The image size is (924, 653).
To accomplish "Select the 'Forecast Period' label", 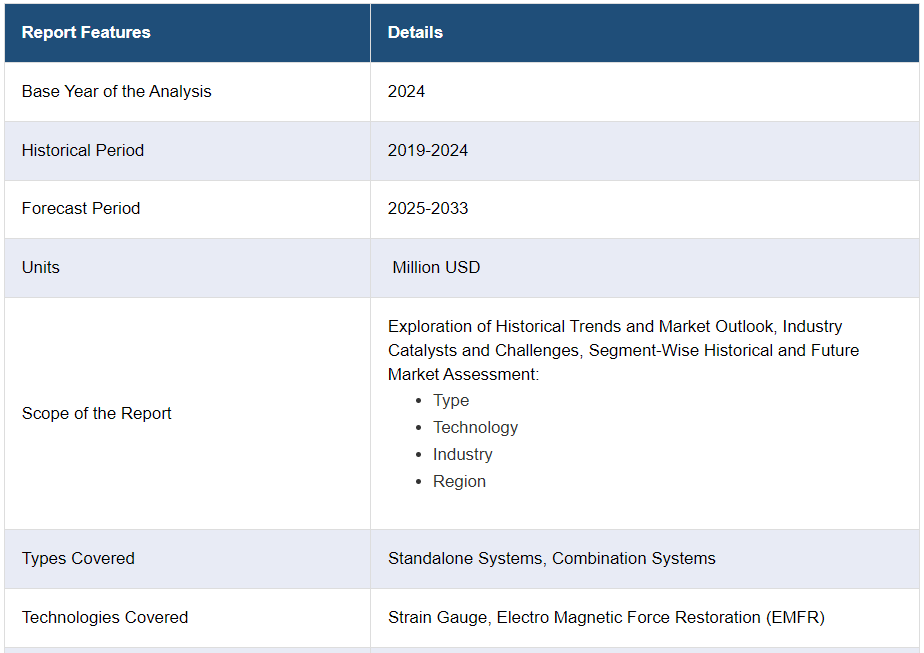I will [x=81, y=208].
